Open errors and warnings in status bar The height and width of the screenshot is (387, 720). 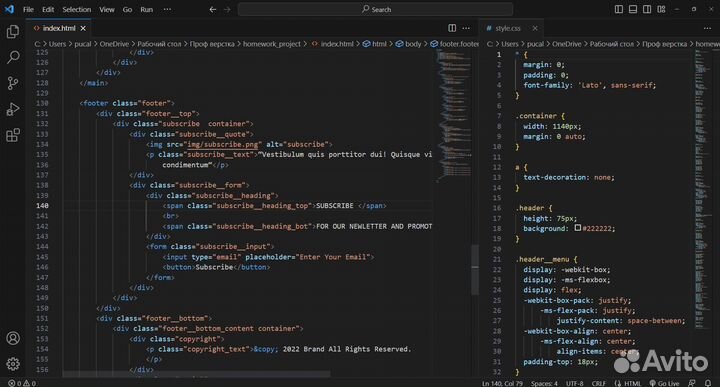tap(22, 383)
